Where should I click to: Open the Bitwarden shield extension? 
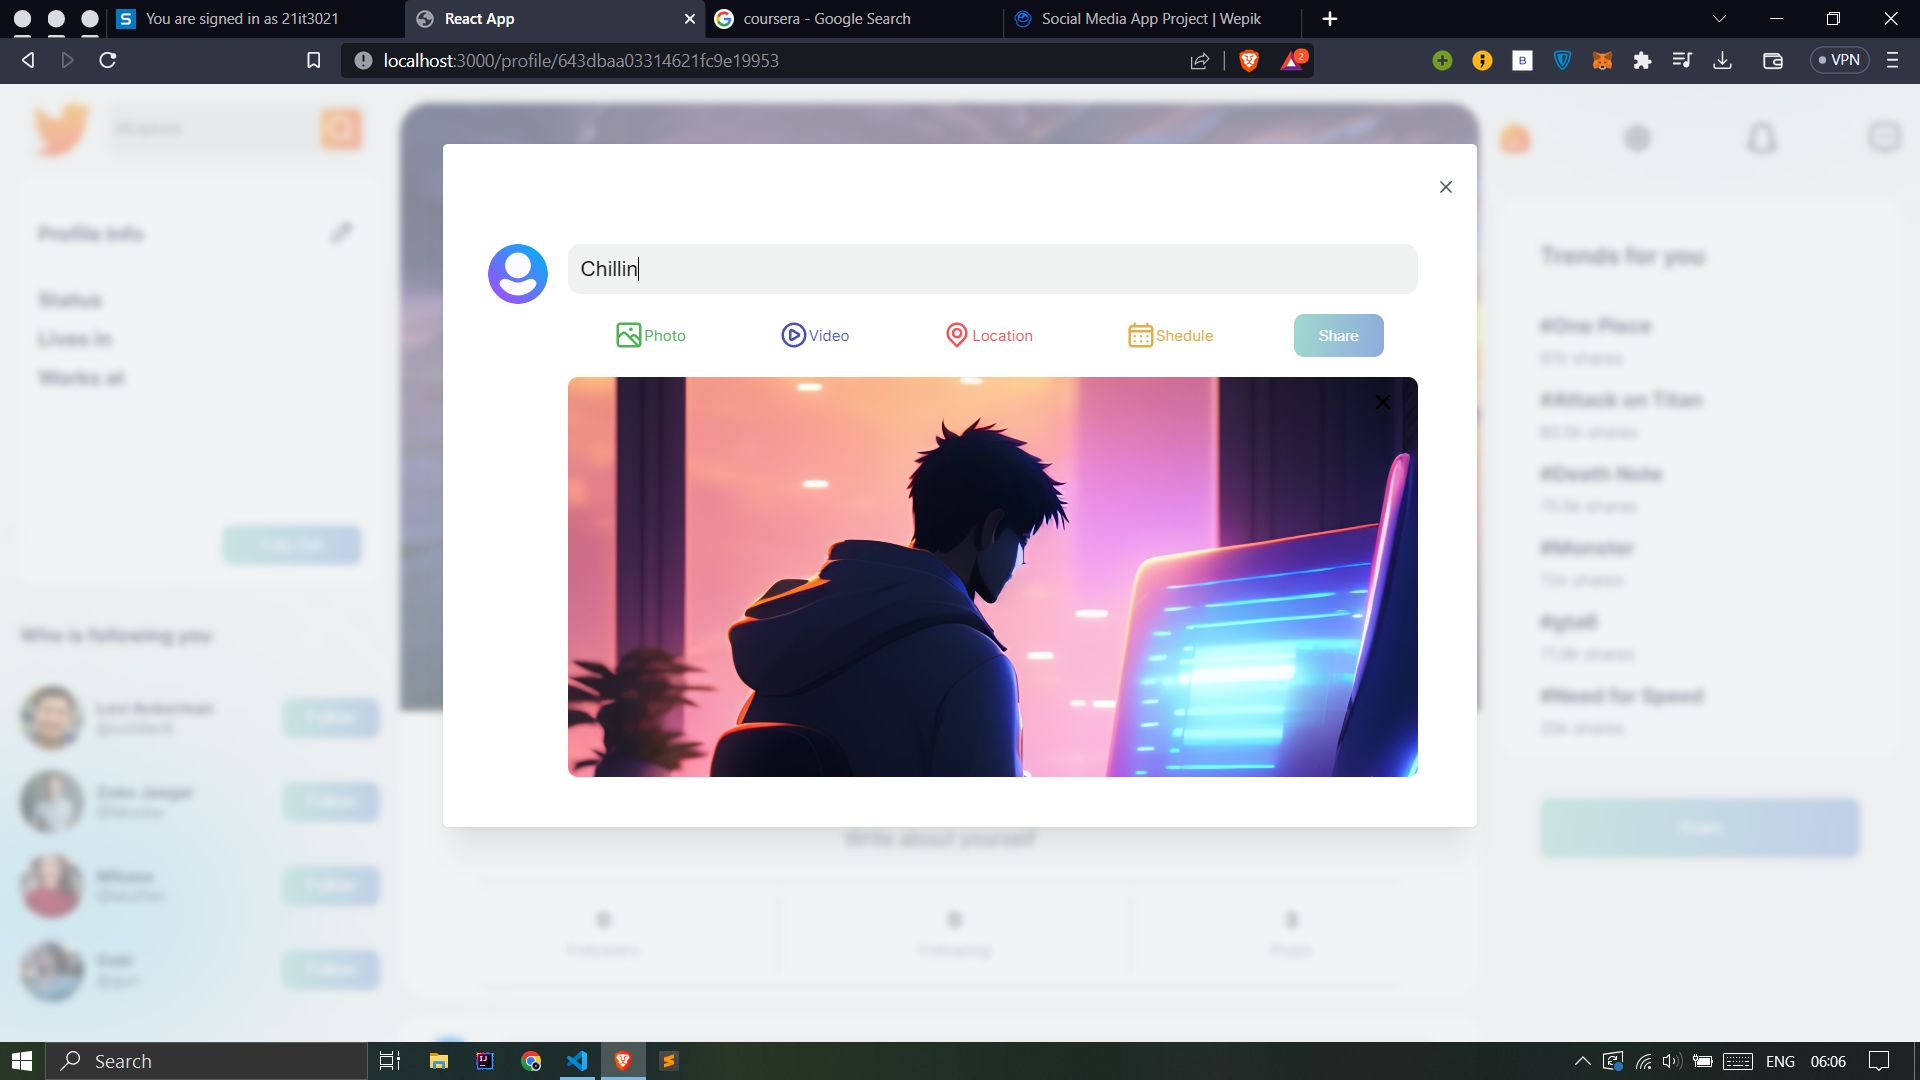pyautogui.click(x=1562, y=60)
